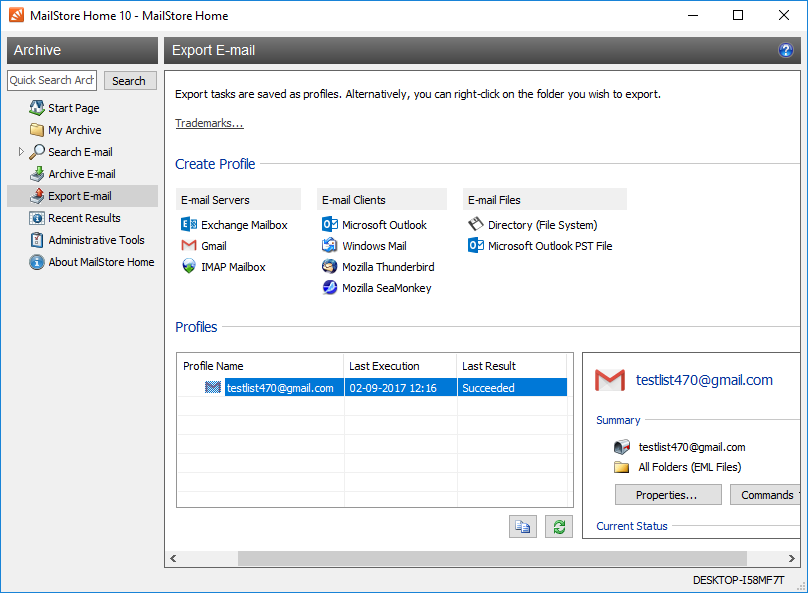The width and height of the screenshot is (808, 593).
Task: Sort by Last Execution column header
Action: (400, 366)
